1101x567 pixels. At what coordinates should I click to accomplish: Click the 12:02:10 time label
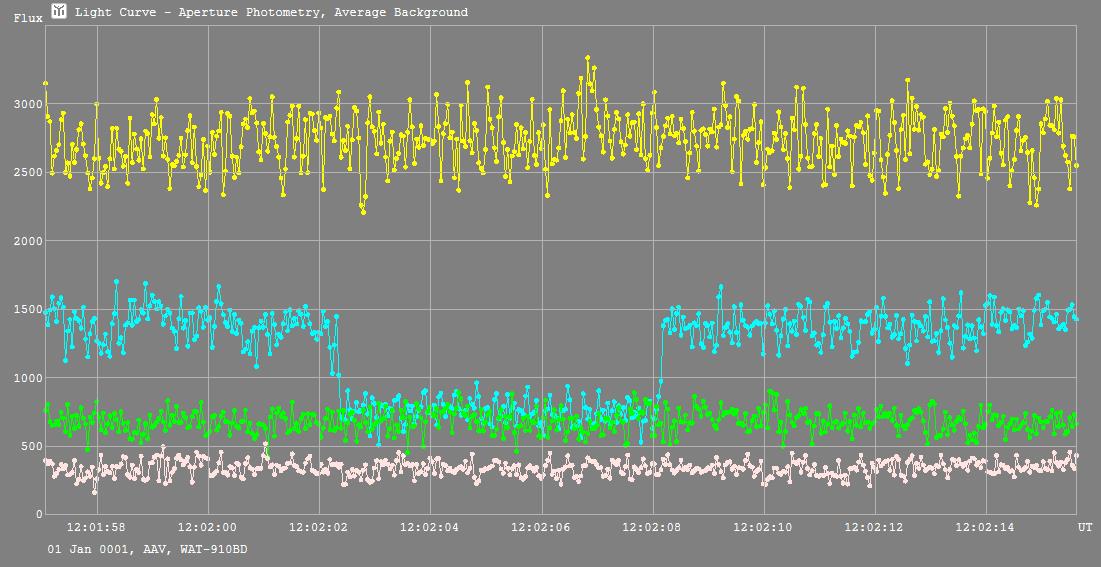pyautogui.click(x=764, y=527)
